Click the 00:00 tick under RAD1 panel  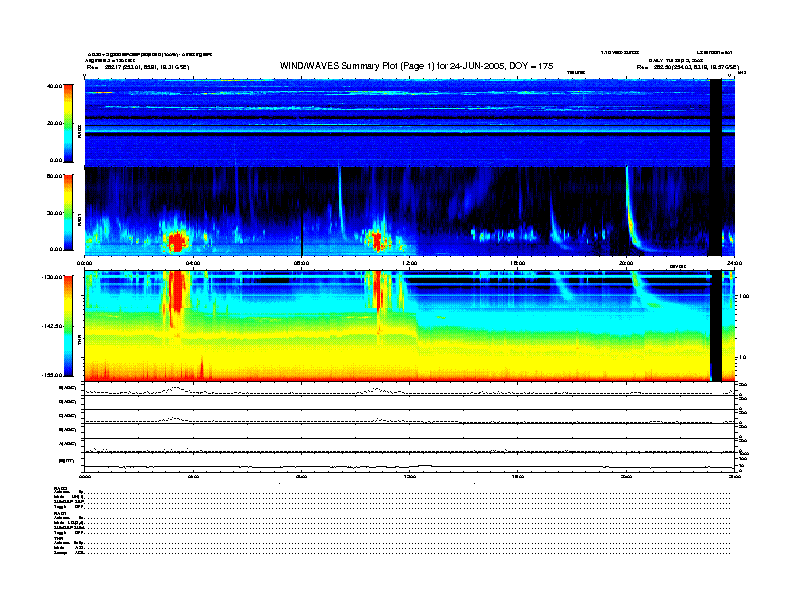point(84,263)
